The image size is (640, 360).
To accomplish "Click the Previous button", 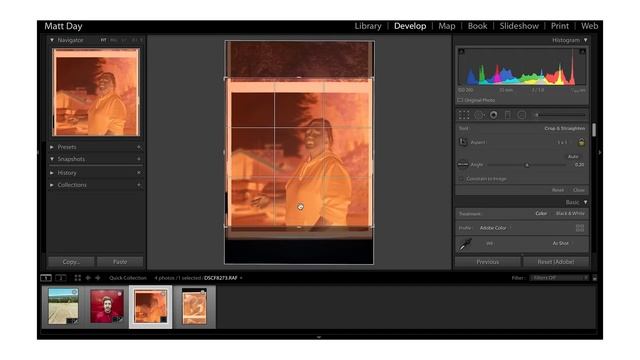I will [x=488, y=262].
